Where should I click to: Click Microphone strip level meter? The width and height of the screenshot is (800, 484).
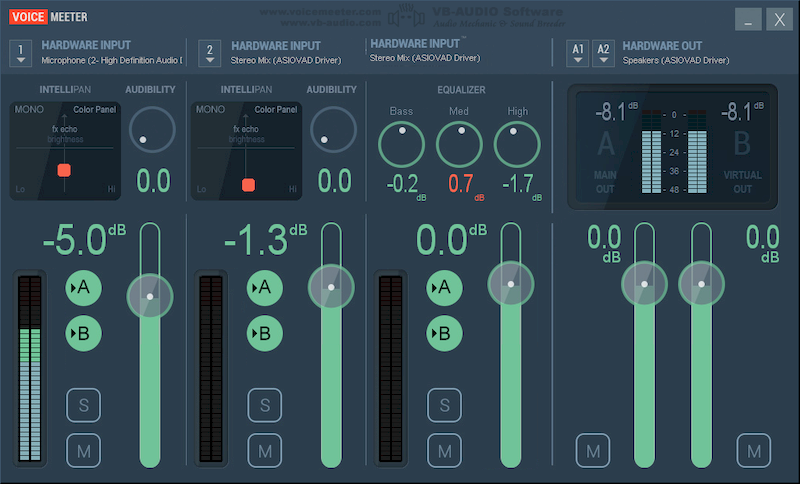click(30, 369)
